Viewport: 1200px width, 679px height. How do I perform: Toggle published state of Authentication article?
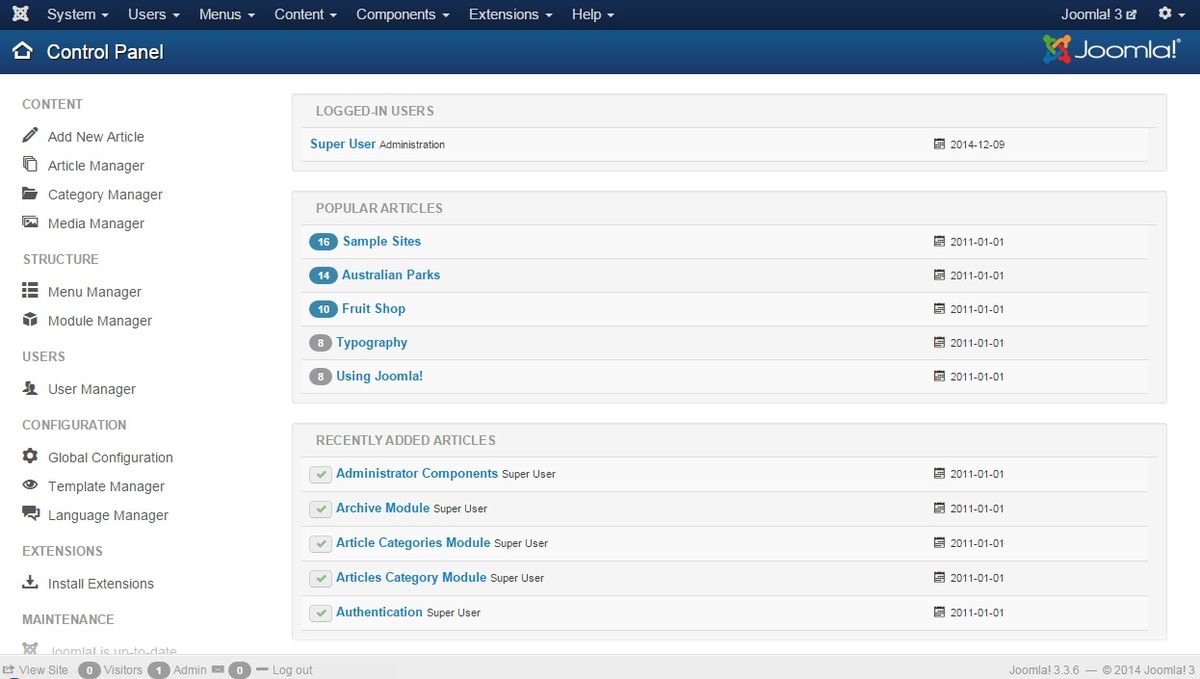coord(320,612)
